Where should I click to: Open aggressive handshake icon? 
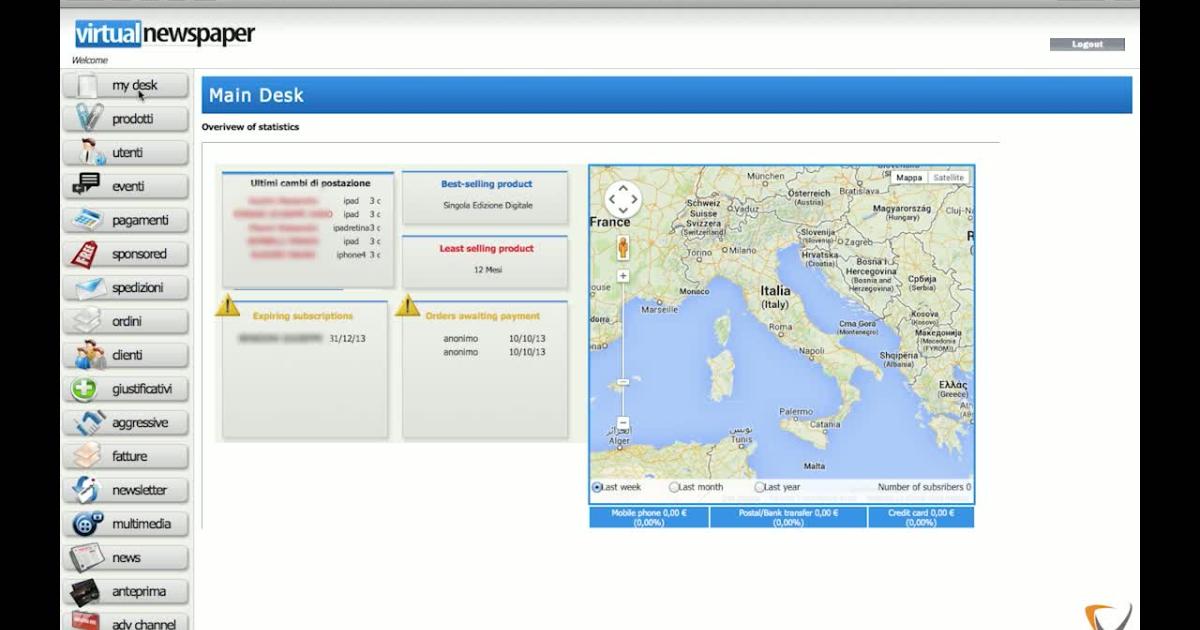89,423
